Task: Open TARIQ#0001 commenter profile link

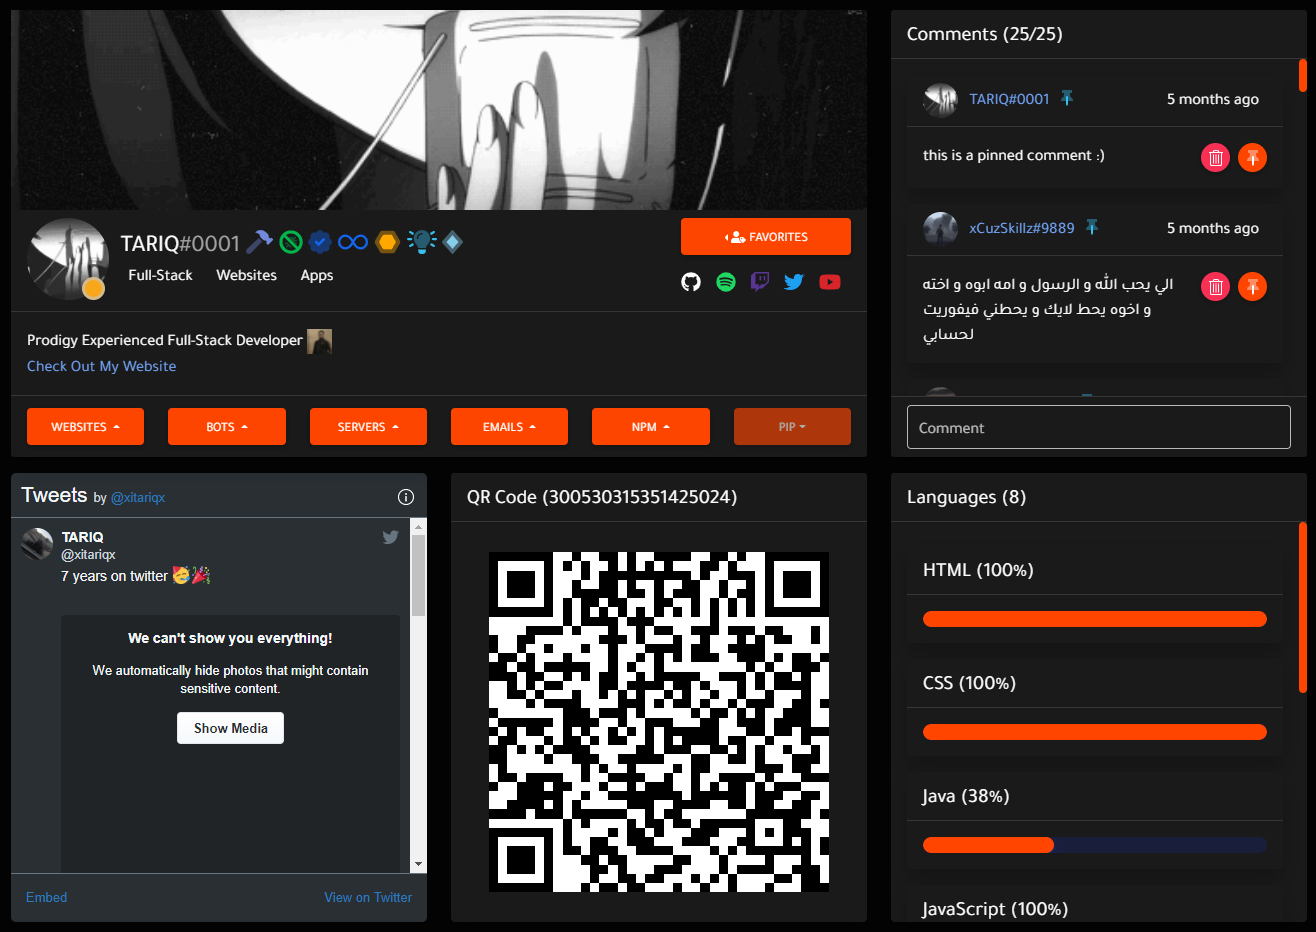Action: (1009, 99)
